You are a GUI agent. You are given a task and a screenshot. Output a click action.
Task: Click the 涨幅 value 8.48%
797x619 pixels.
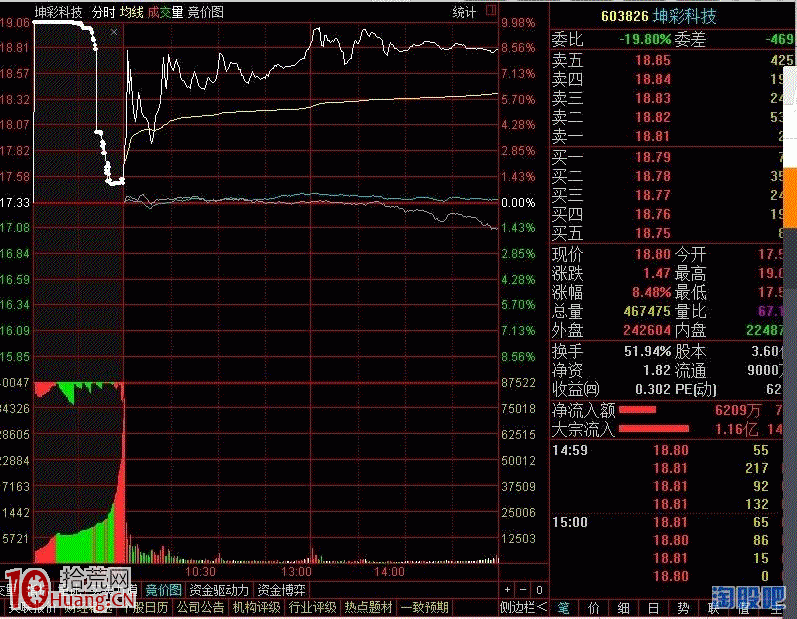(x=652, y=292)
